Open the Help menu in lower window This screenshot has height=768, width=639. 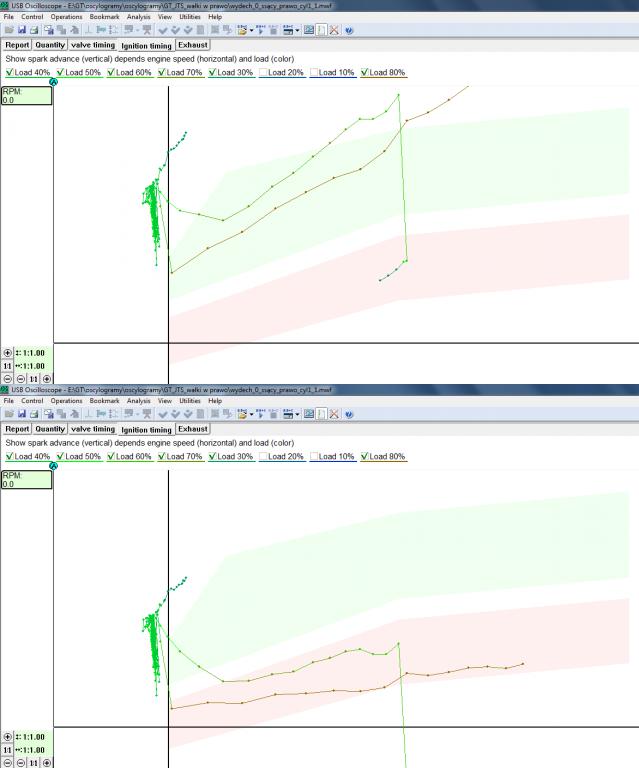click(x=215, y=401)
